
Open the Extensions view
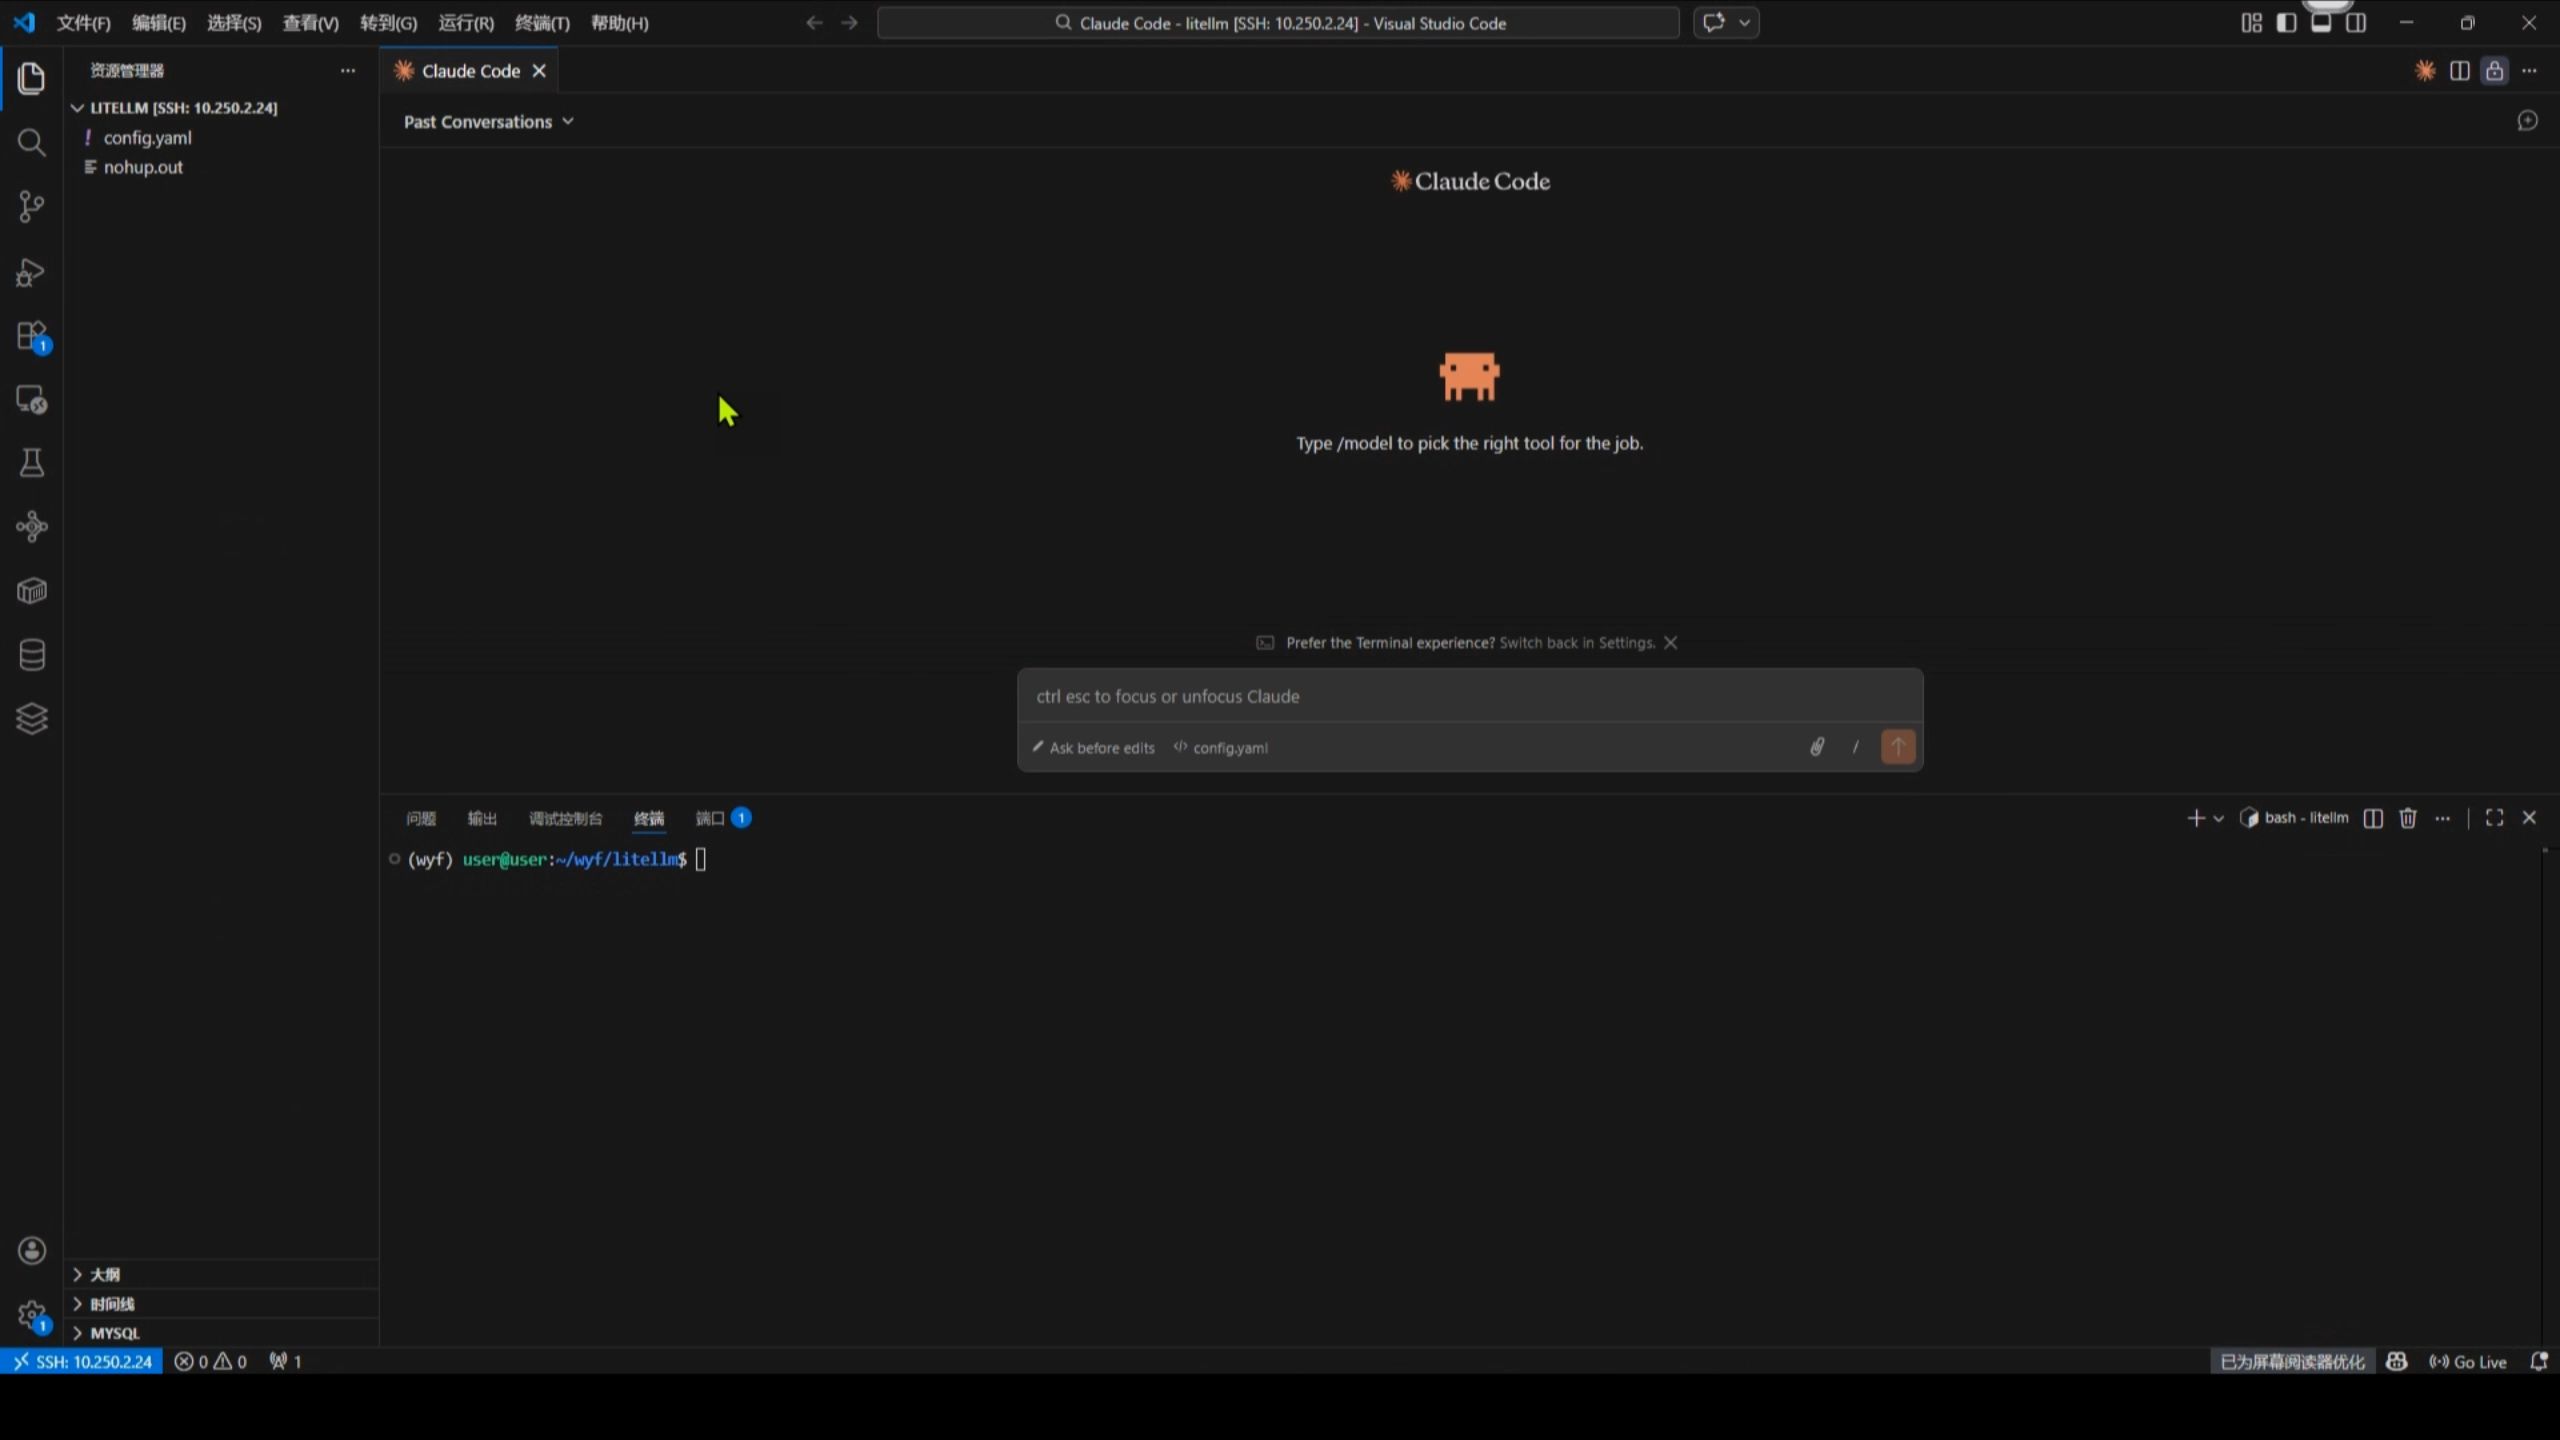31,336
